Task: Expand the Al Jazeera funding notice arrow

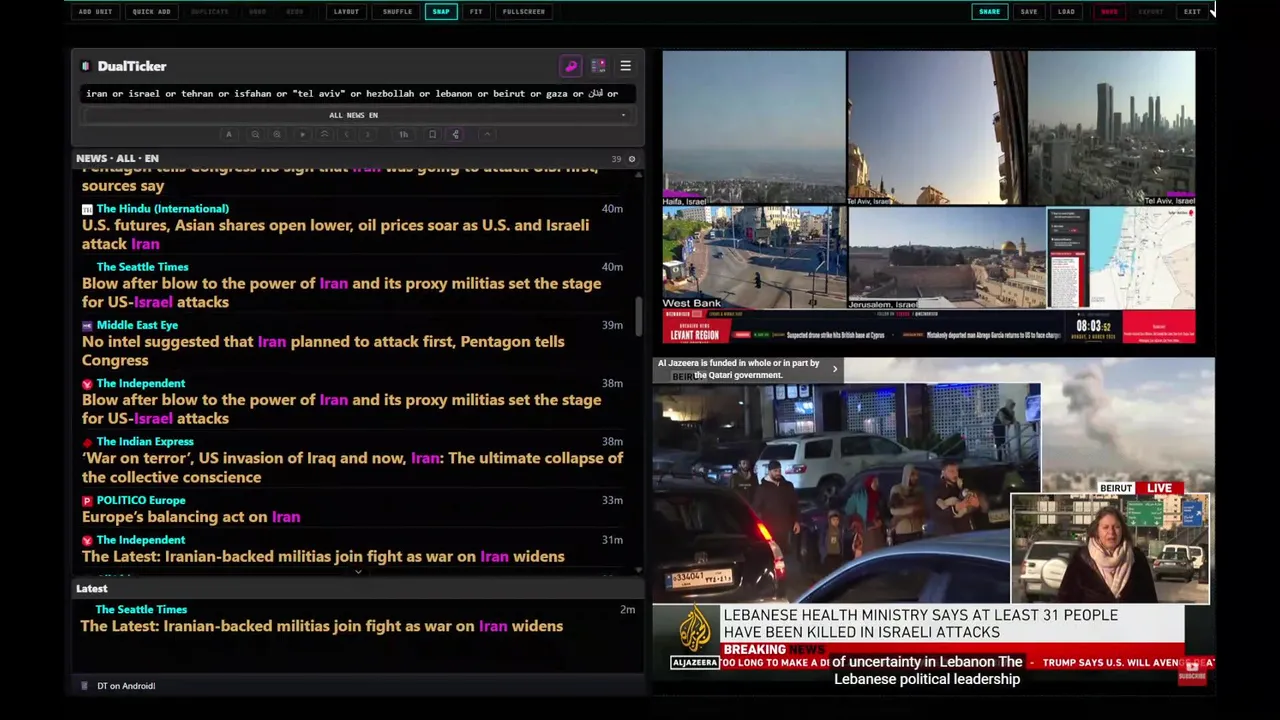Action: [835, 369]
